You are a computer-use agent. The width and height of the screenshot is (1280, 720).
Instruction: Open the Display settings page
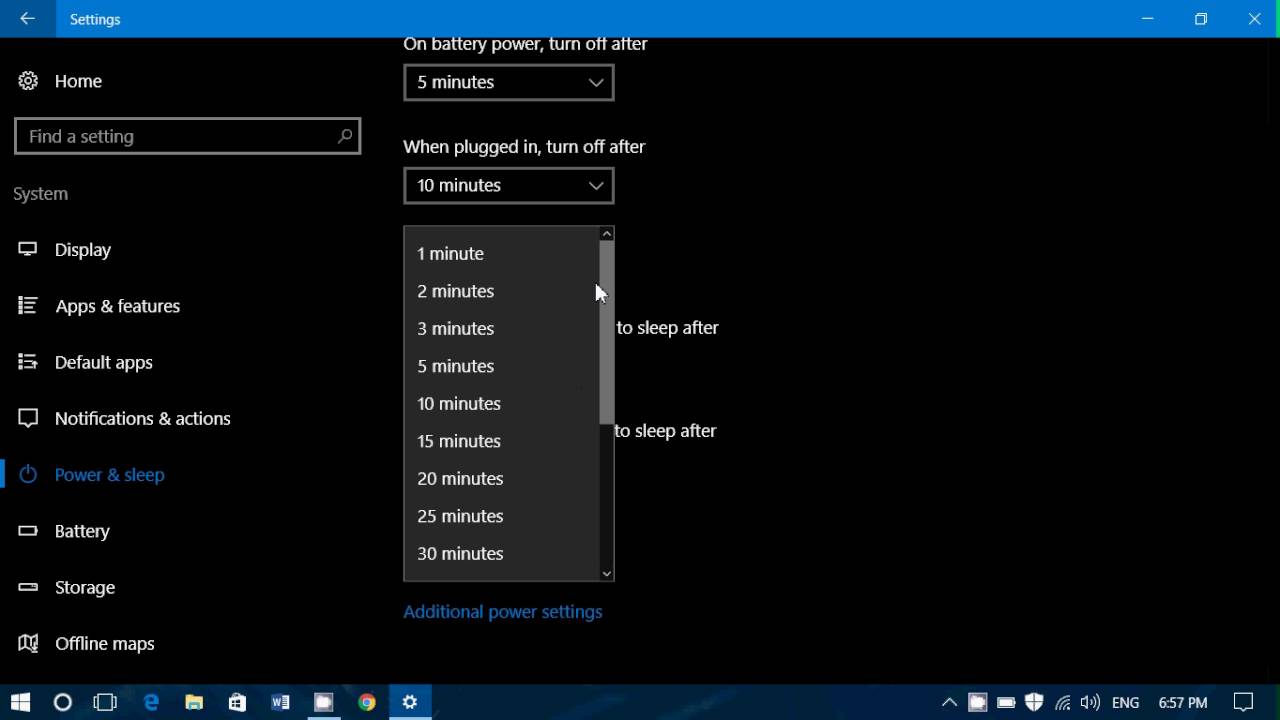tap(83, 250)
